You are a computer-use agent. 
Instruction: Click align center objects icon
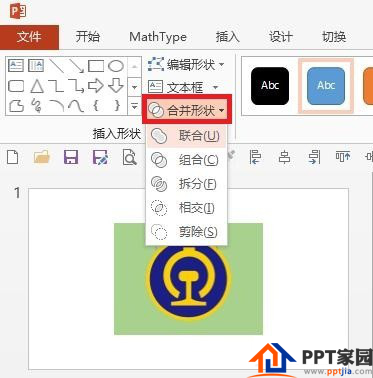(284, 157)
